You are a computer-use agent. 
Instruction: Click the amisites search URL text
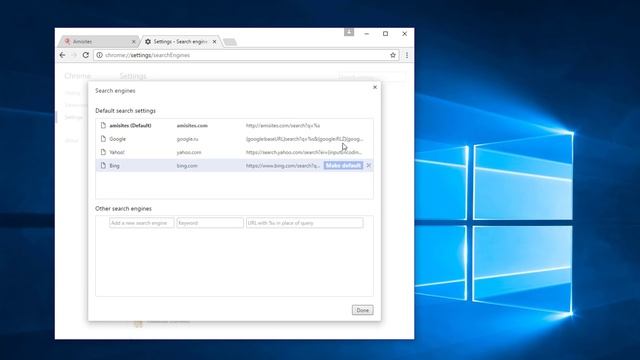[x=283, y=125]
